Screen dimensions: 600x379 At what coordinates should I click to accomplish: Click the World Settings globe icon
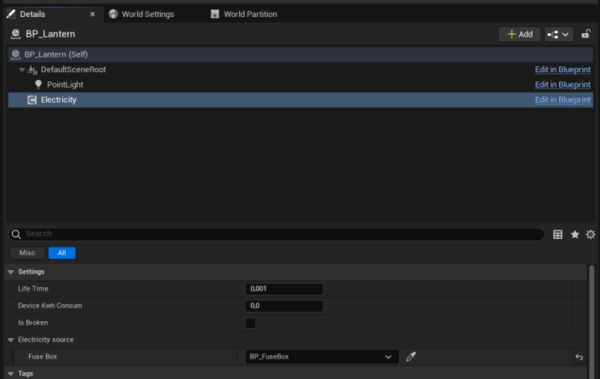[113, 14]
